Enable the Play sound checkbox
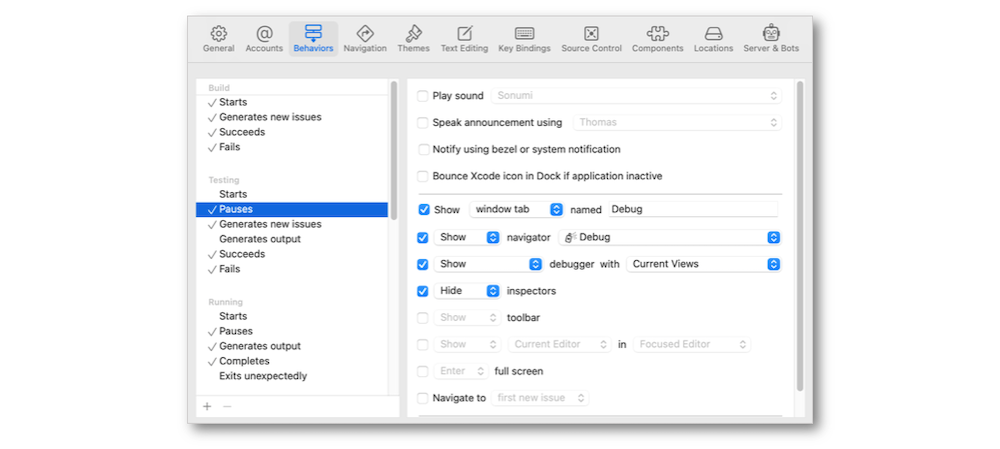 coord(423,96)
